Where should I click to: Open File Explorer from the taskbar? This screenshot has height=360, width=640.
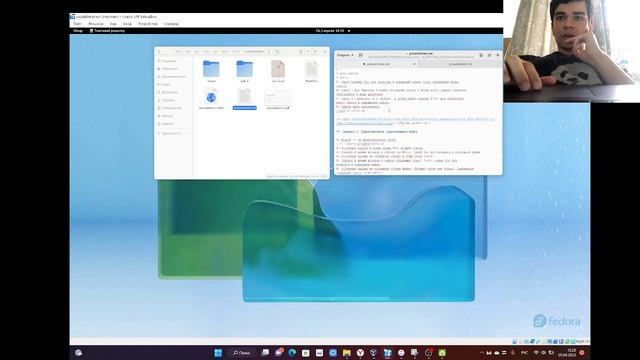(347, 353)
